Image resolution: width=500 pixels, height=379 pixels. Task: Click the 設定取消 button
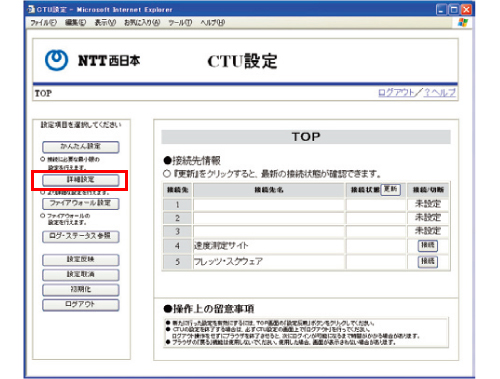pos(81,275)
